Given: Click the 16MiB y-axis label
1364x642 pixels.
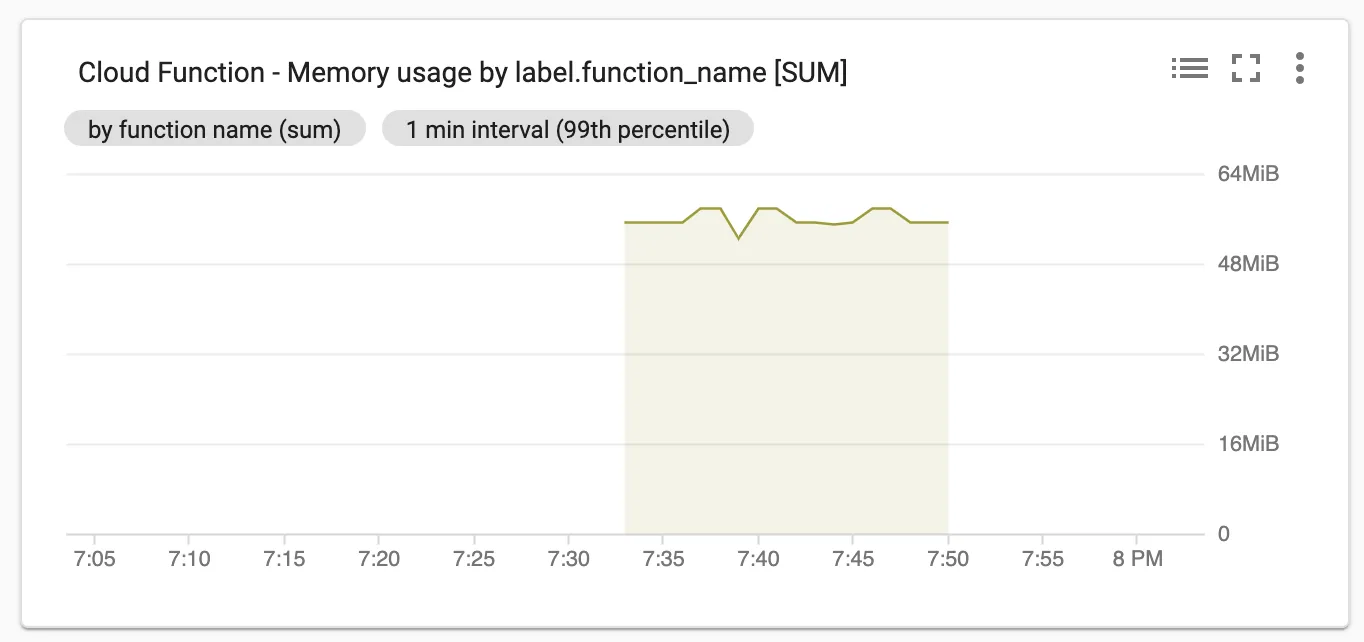Looking at the screenshot, I should [1248, 444].
